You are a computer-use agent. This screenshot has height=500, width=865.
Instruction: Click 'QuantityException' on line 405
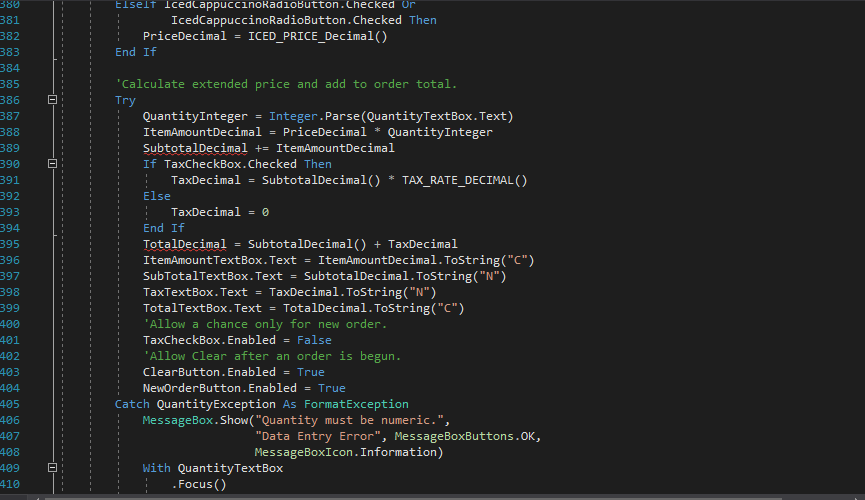(x=216, y=405)
